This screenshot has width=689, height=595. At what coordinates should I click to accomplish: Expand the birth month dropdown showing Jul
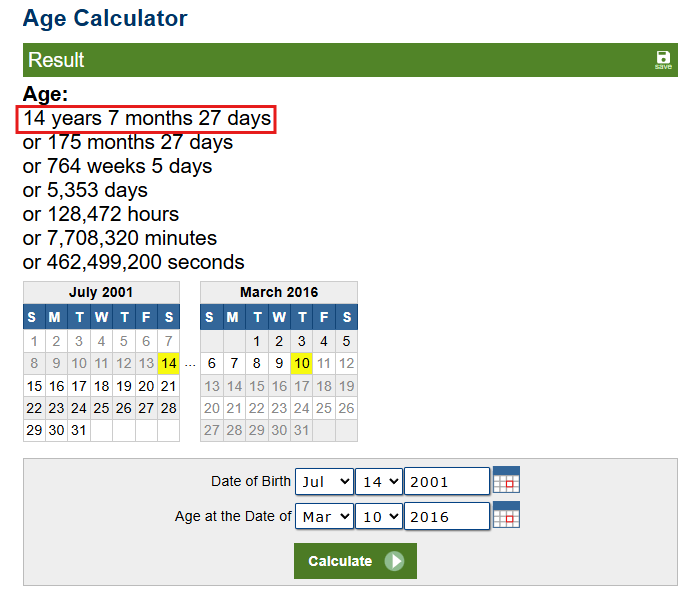[324, 481]
